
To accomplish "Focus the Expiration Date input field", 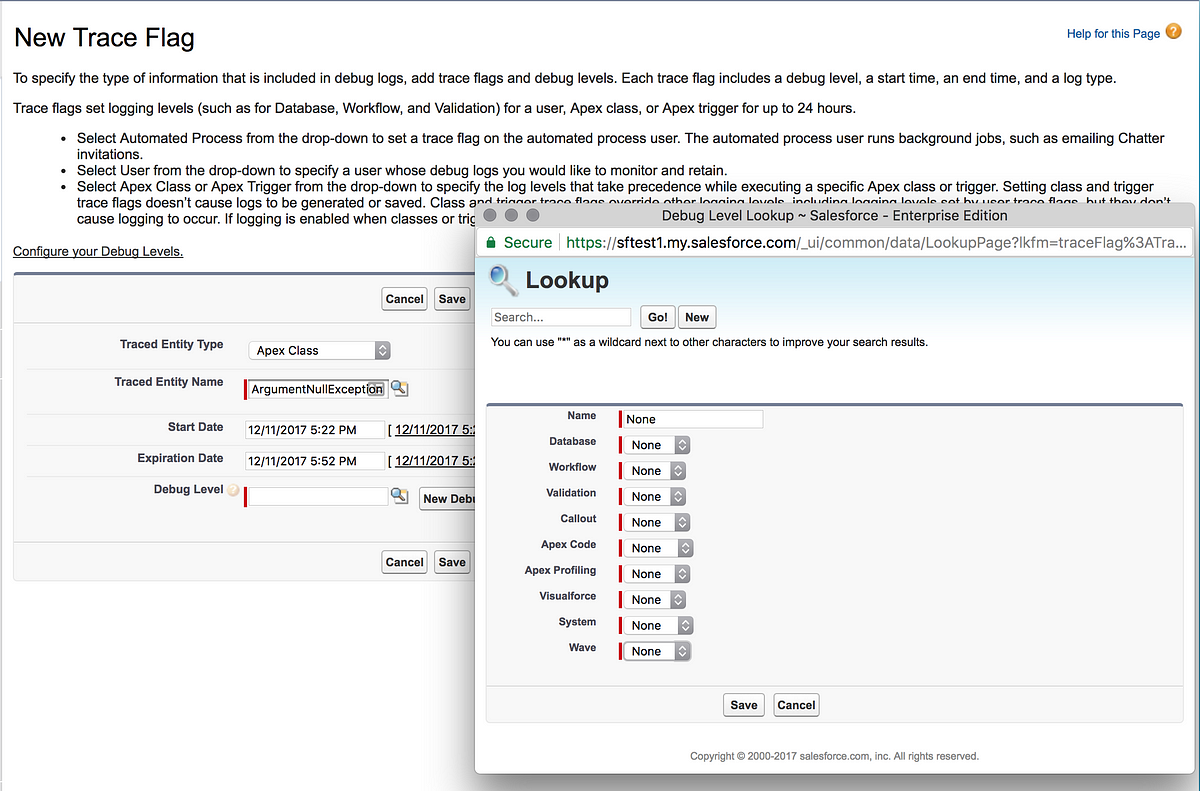I will (315, 461).
